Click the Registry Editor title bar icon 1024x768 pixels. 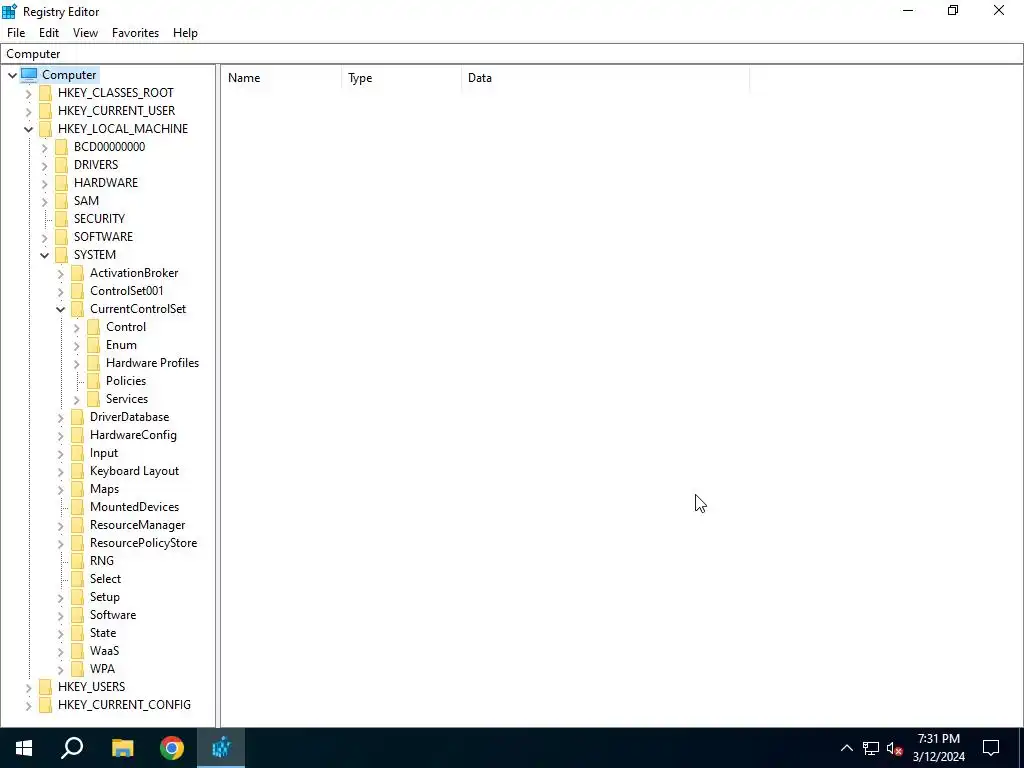[10, 11]
